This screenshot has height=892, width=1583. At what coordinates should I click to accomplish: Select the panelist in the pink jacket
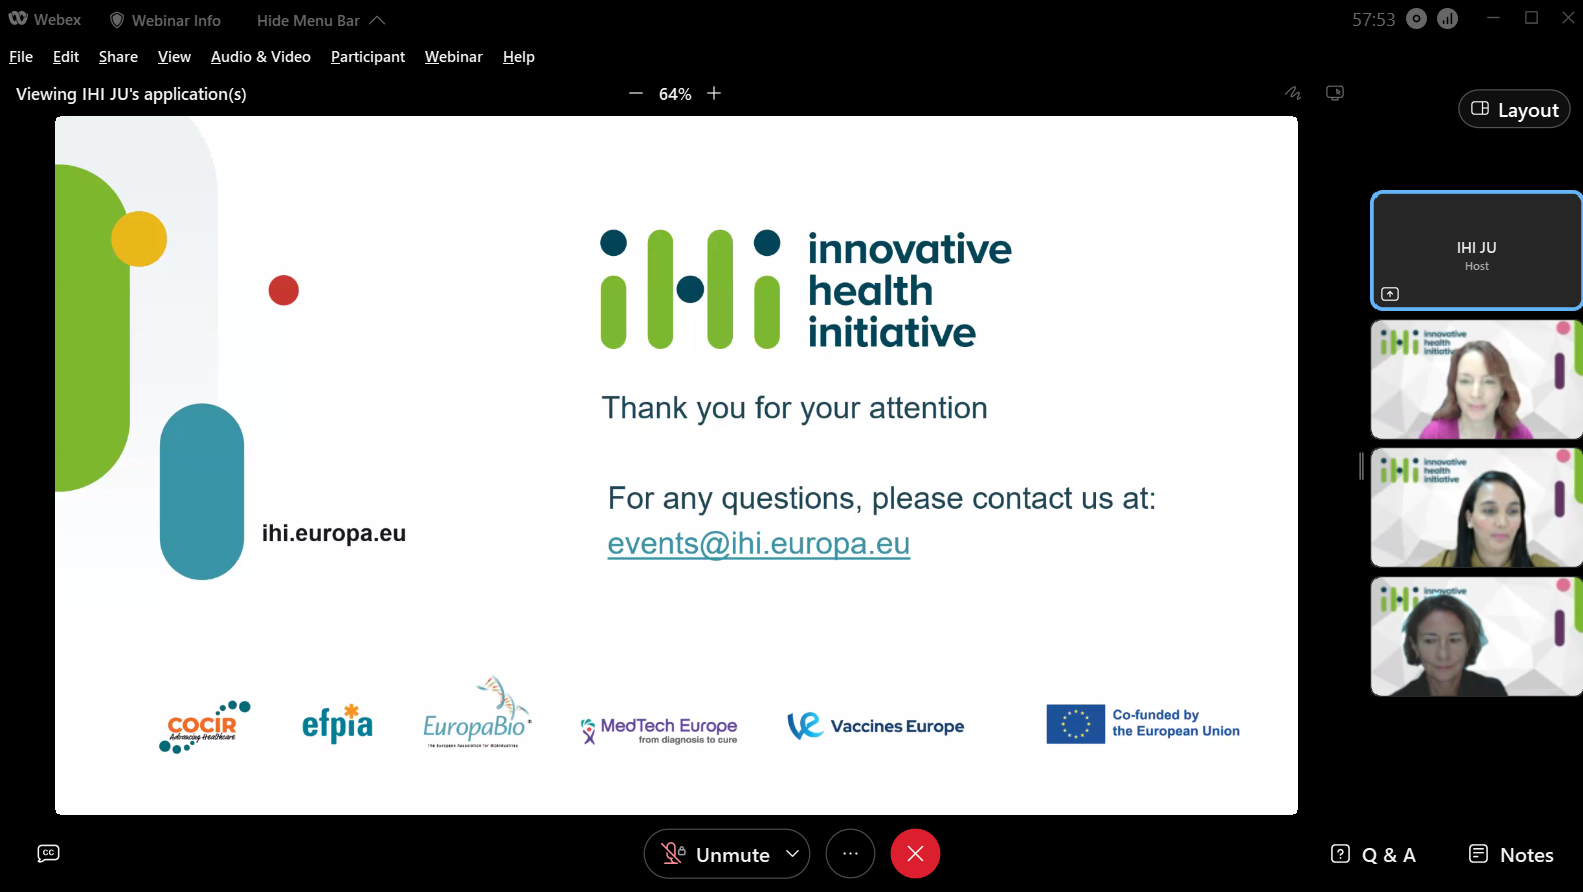[1476, 379]
